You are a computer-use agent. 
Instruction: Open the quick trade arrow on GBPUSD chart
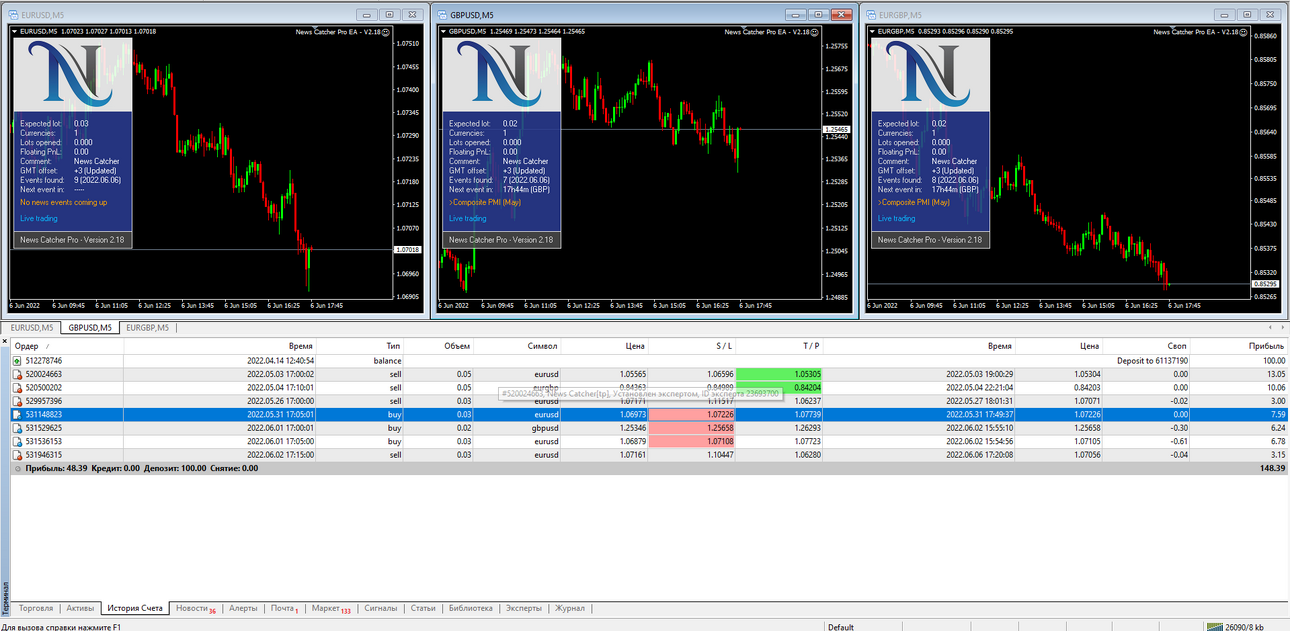pos(443,32)
